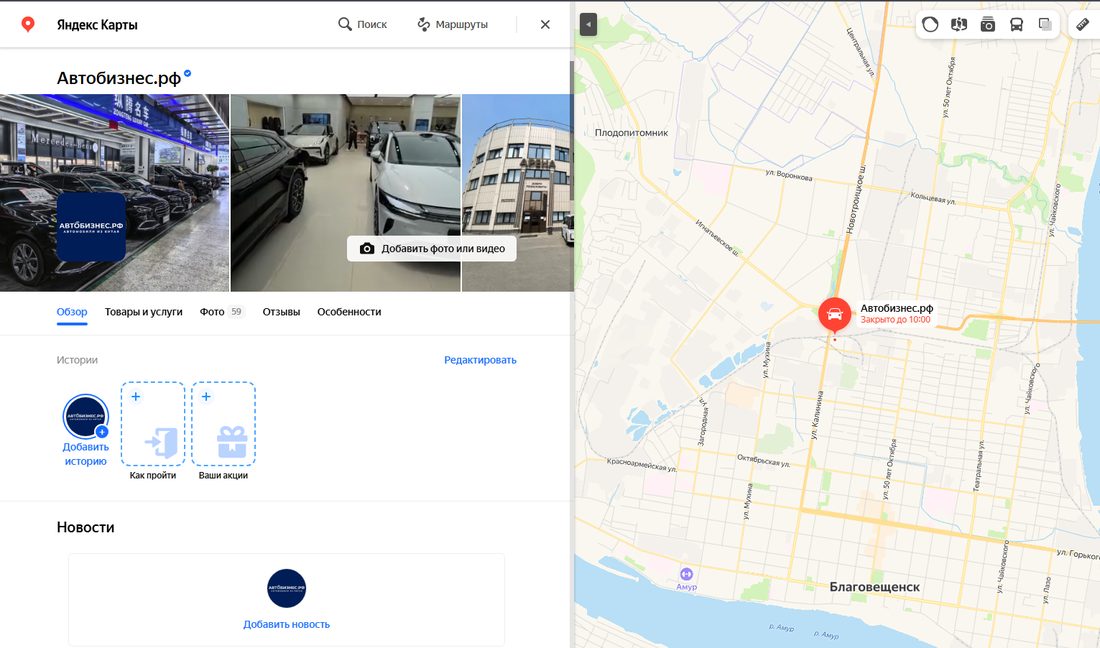This screenshot has width=1100, height=648.
Task: Collapse the side panel with the arrow
Action: pyautogui.click(x=589, y=25)
